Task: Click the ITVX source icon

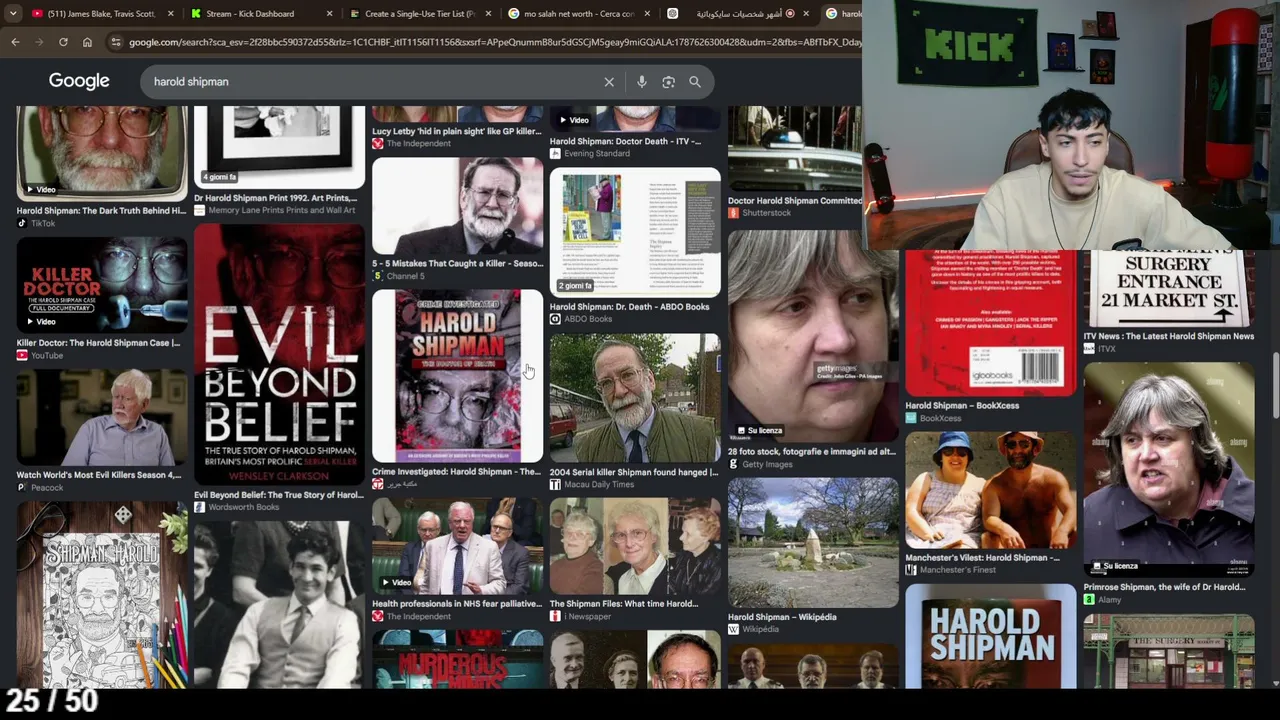Action: tap(1089, 348)
